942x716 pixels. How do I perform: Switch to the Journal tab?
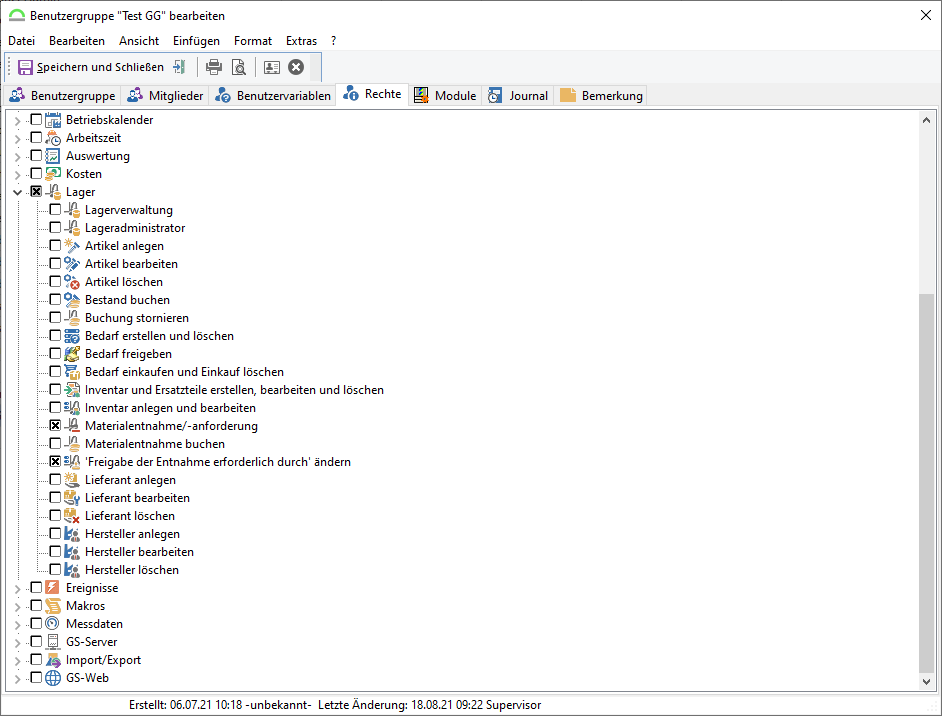coord(518,96)
